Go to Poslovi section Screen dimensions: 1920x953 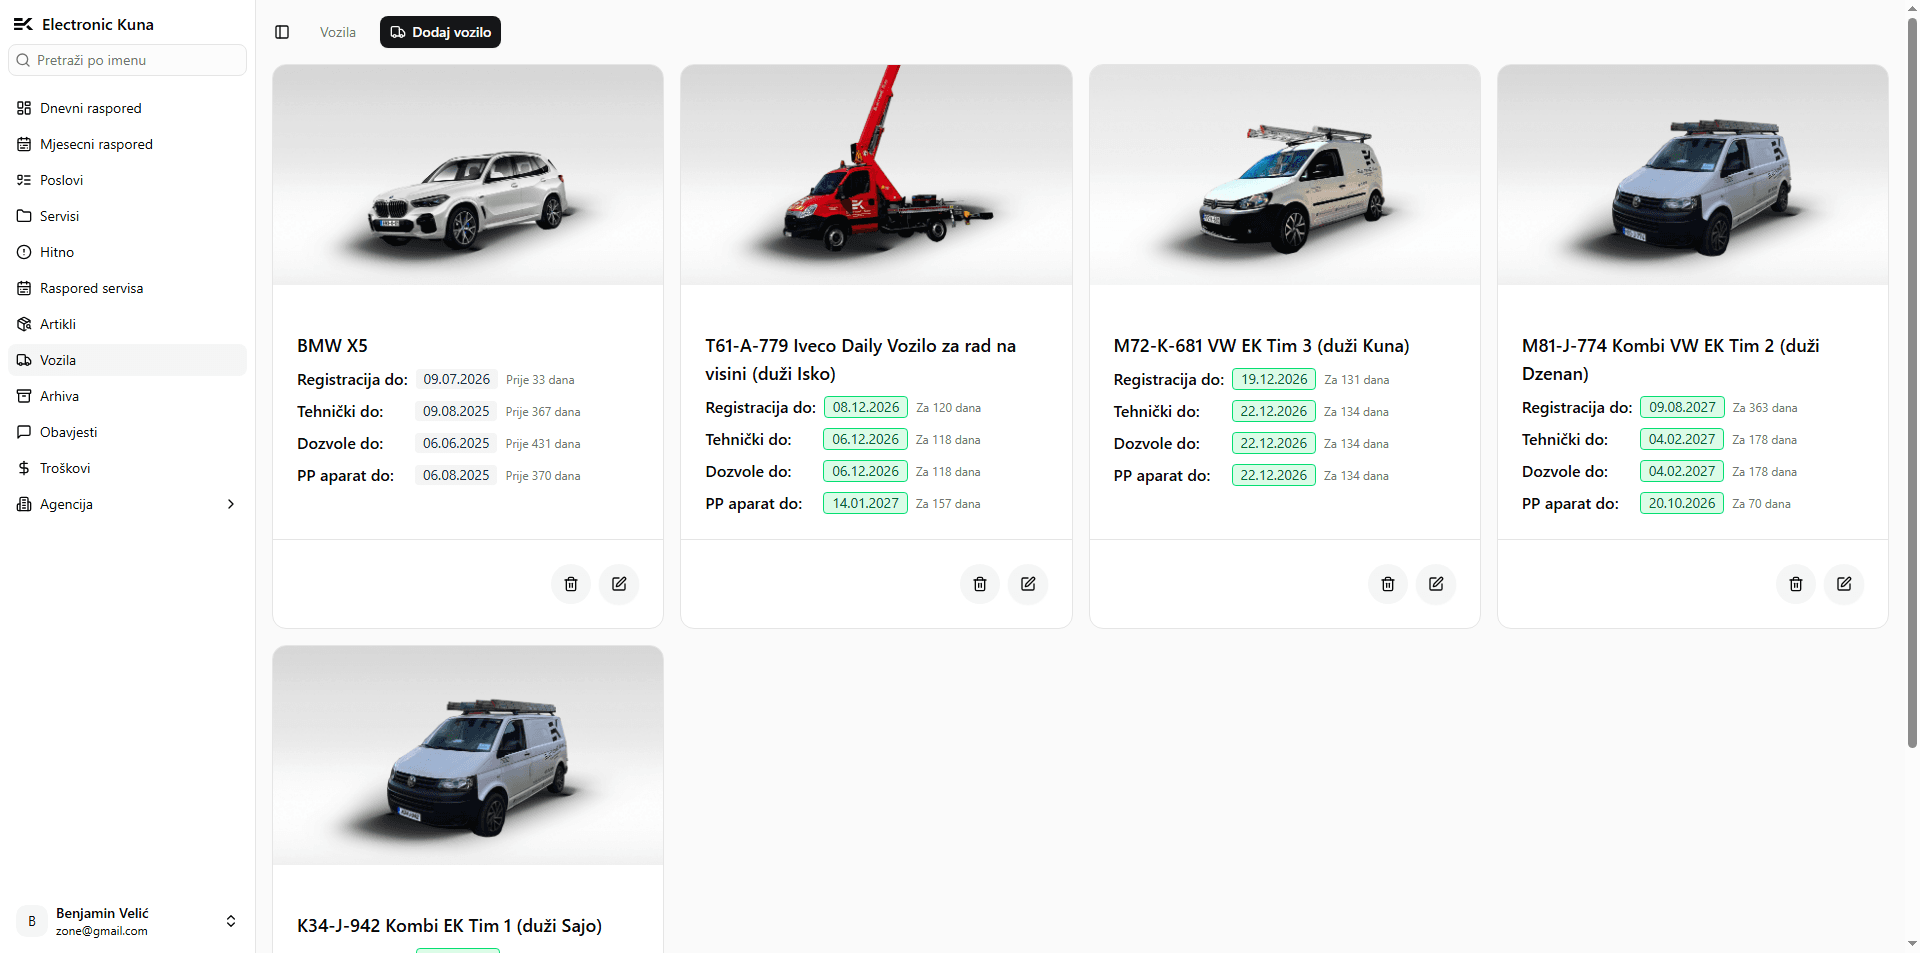click(x=127, y=180)
